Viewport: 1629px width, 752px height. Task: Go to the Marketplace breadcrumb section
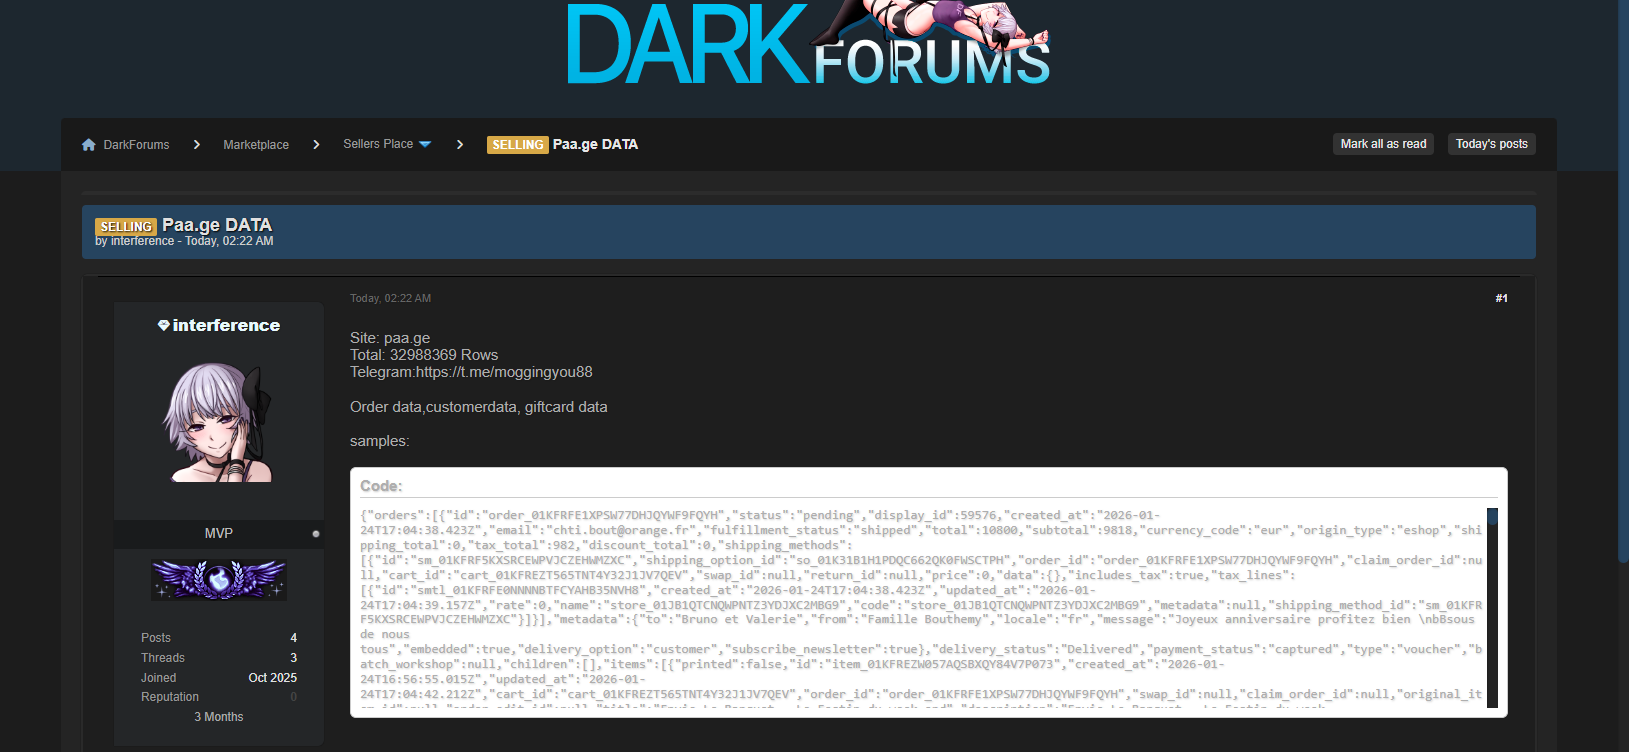256,145
